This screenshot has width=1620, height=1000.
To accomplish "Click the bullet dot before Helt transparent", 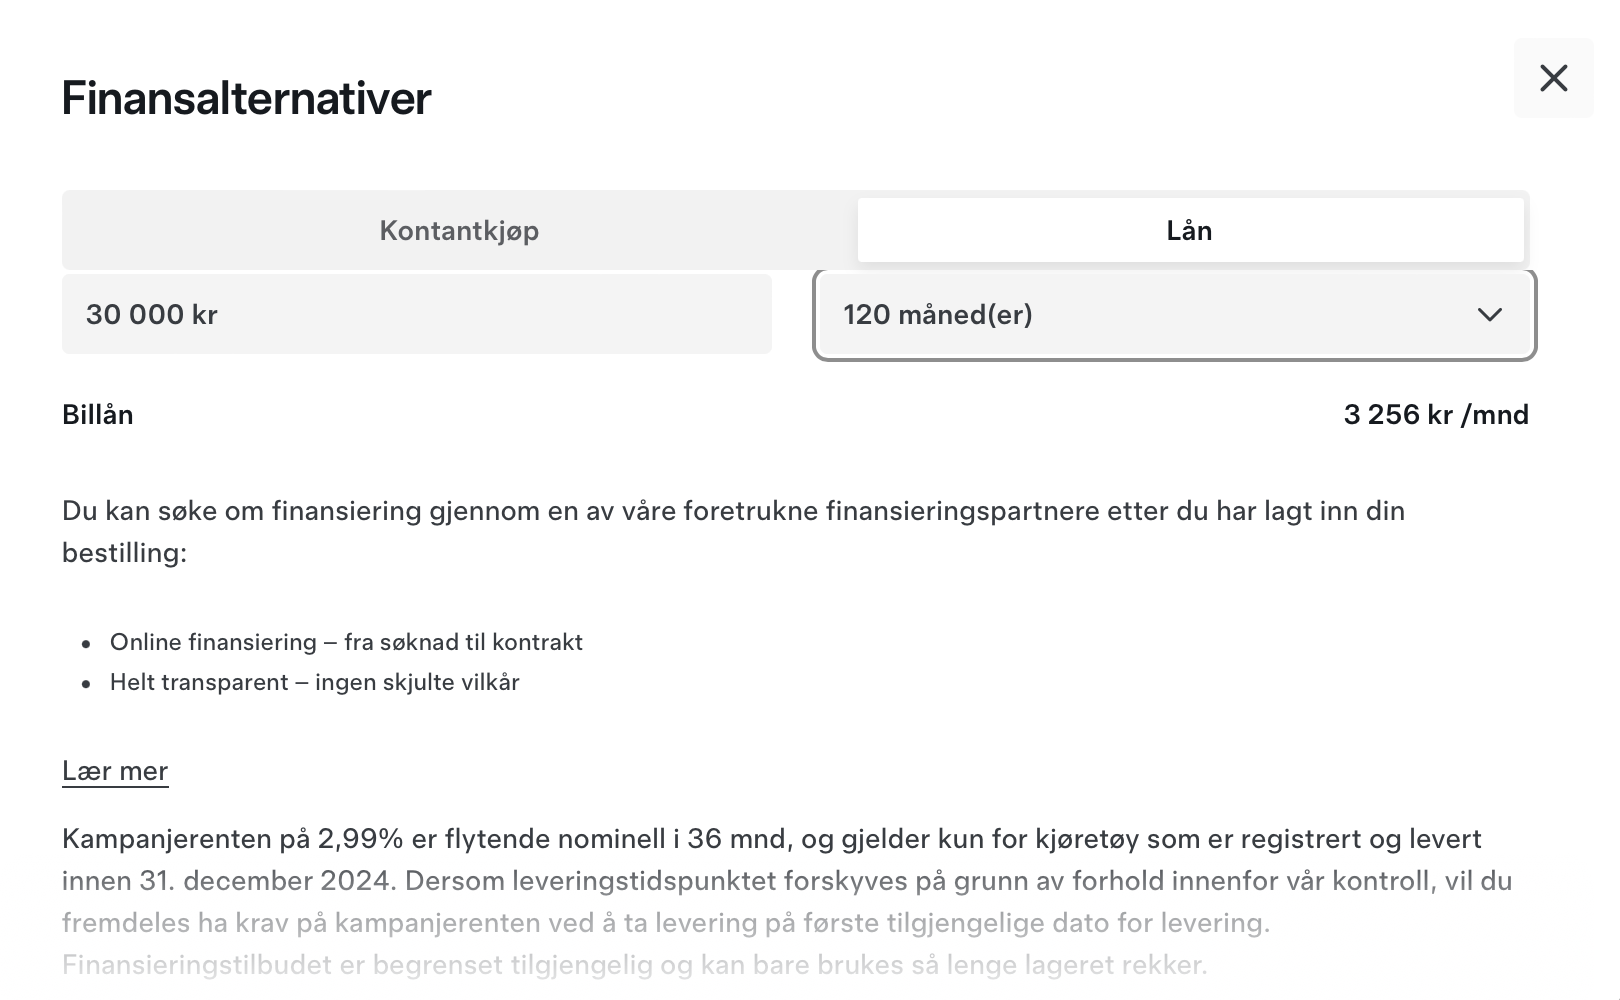I will coord(87,685).
